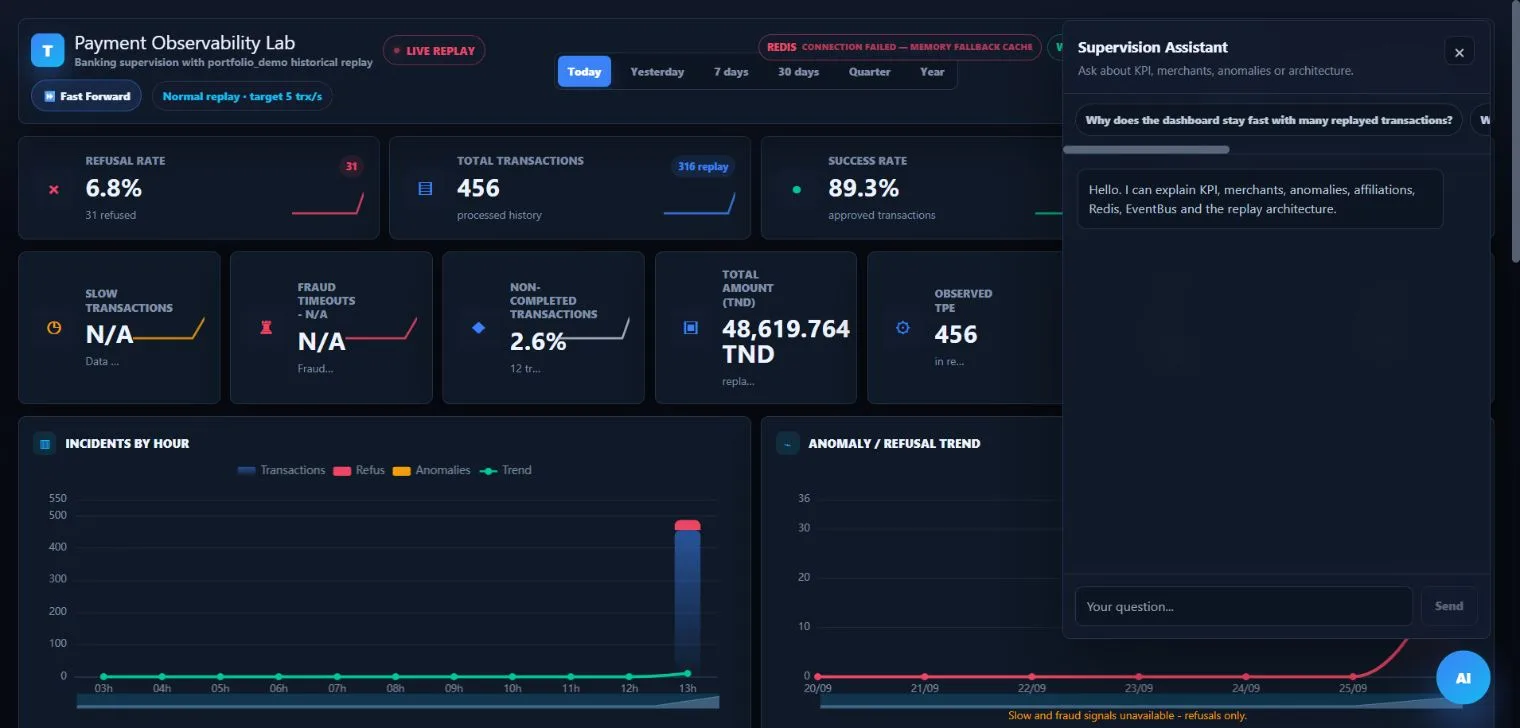Send the assistant question
The image size is (1520, 728).
pos(1449,606)
